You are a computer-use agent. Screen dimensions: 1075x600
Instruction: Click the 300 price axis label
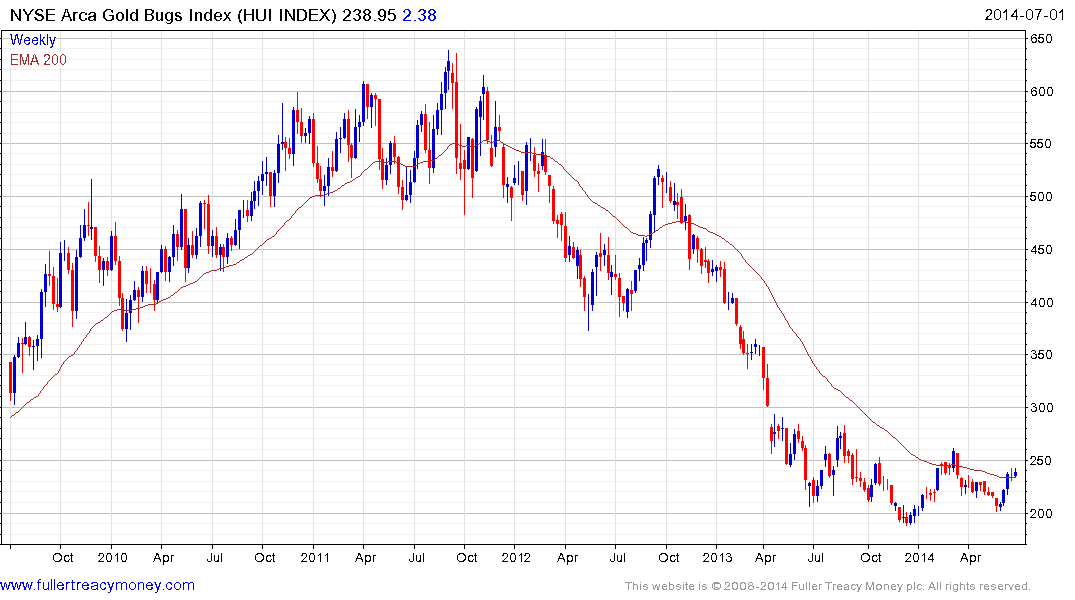click(x=1041, y=408)
